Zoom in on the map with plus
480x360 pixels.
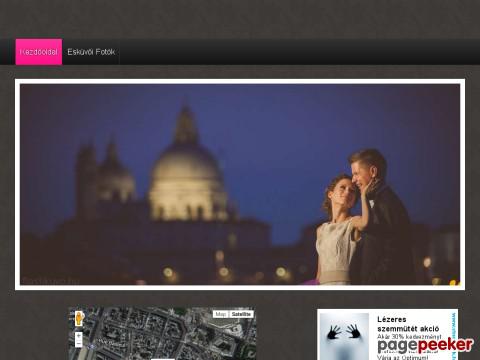click(78, 336)
